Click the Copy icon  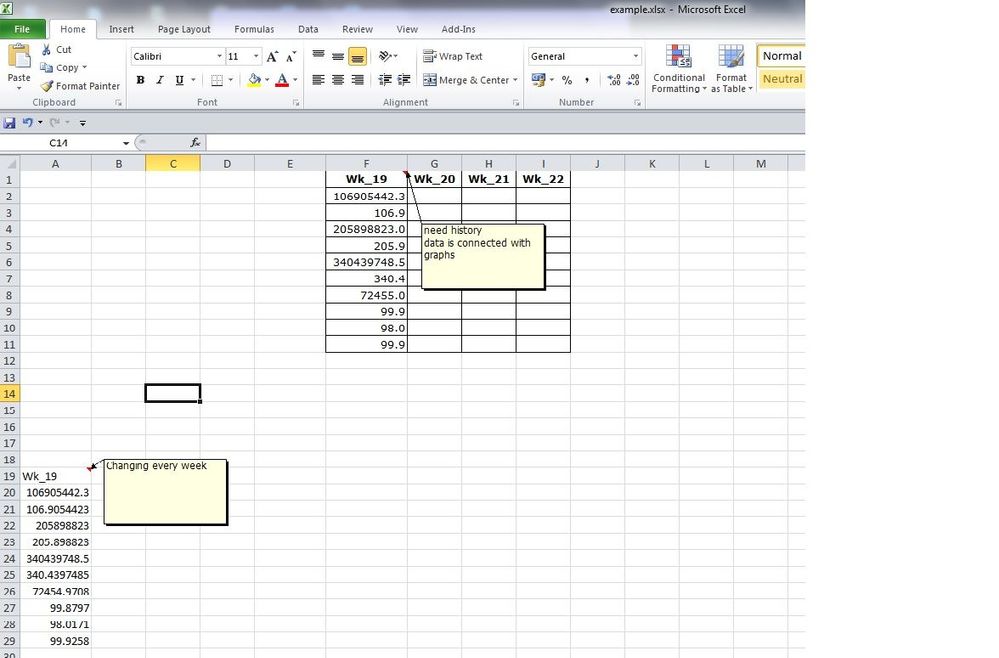(46, 68)
